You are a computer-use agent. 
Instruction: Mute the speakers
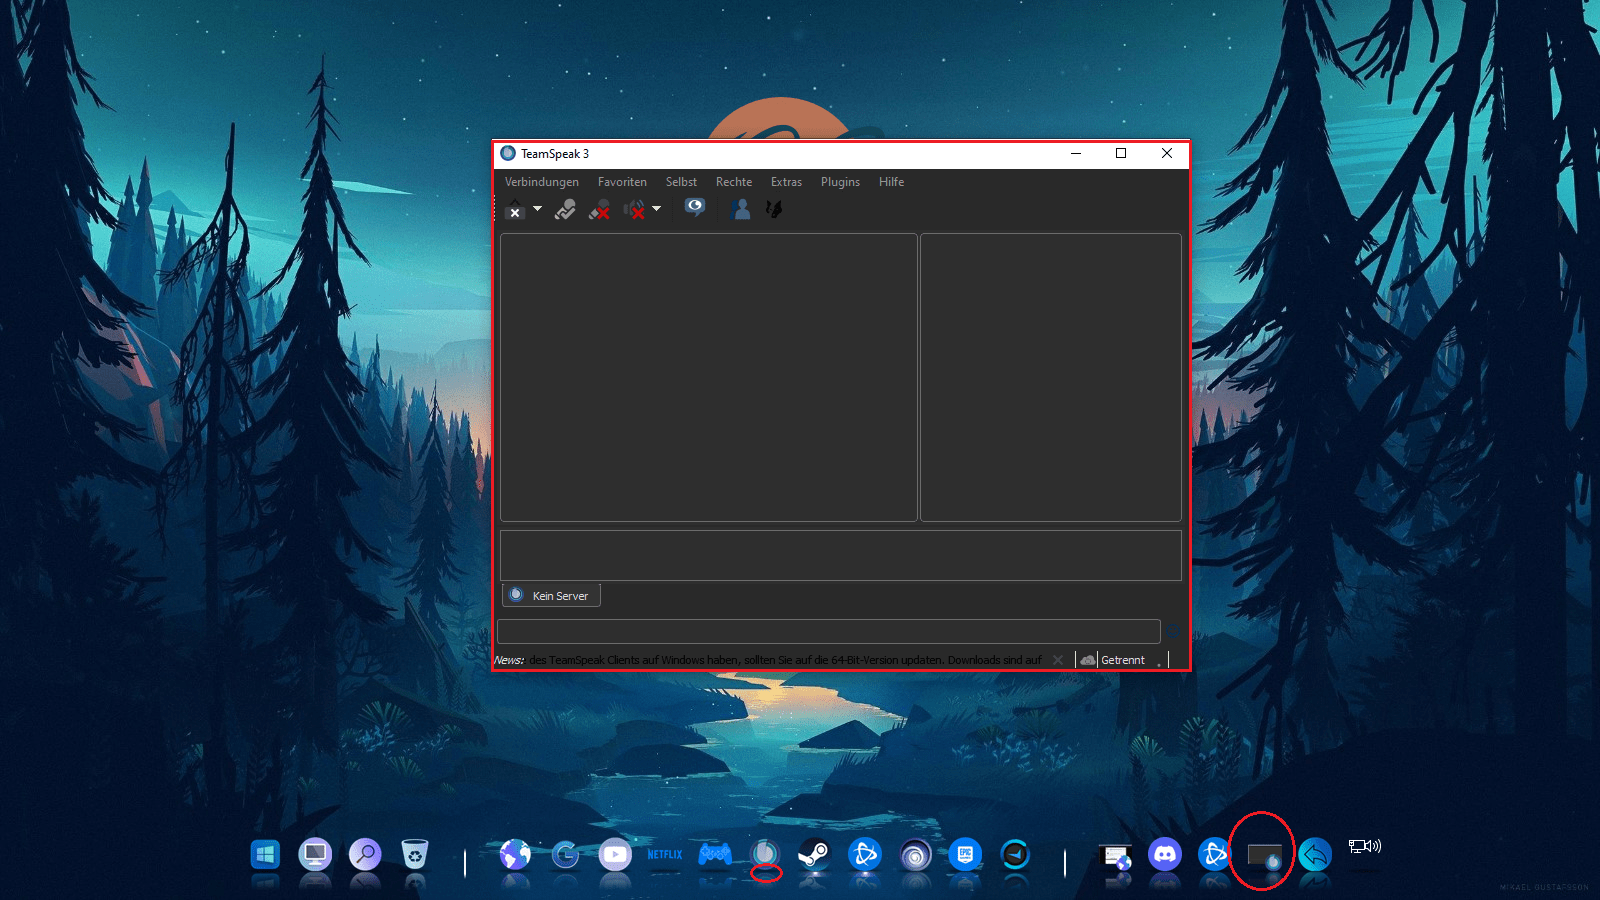634,209
